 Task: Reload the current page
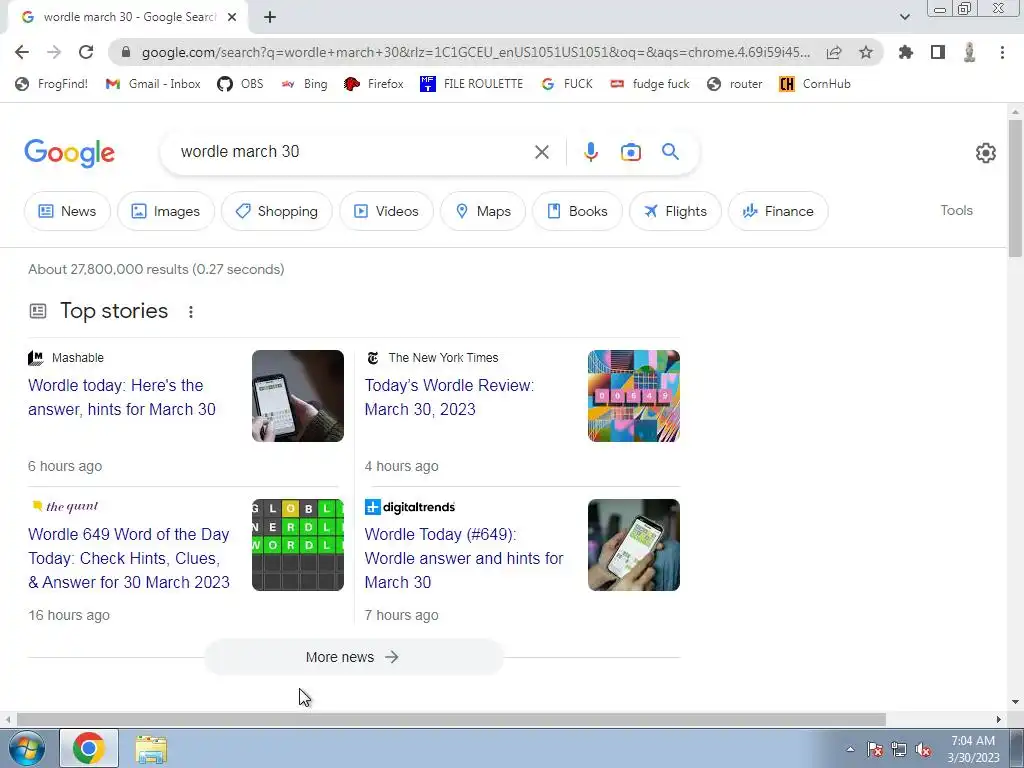86,52
